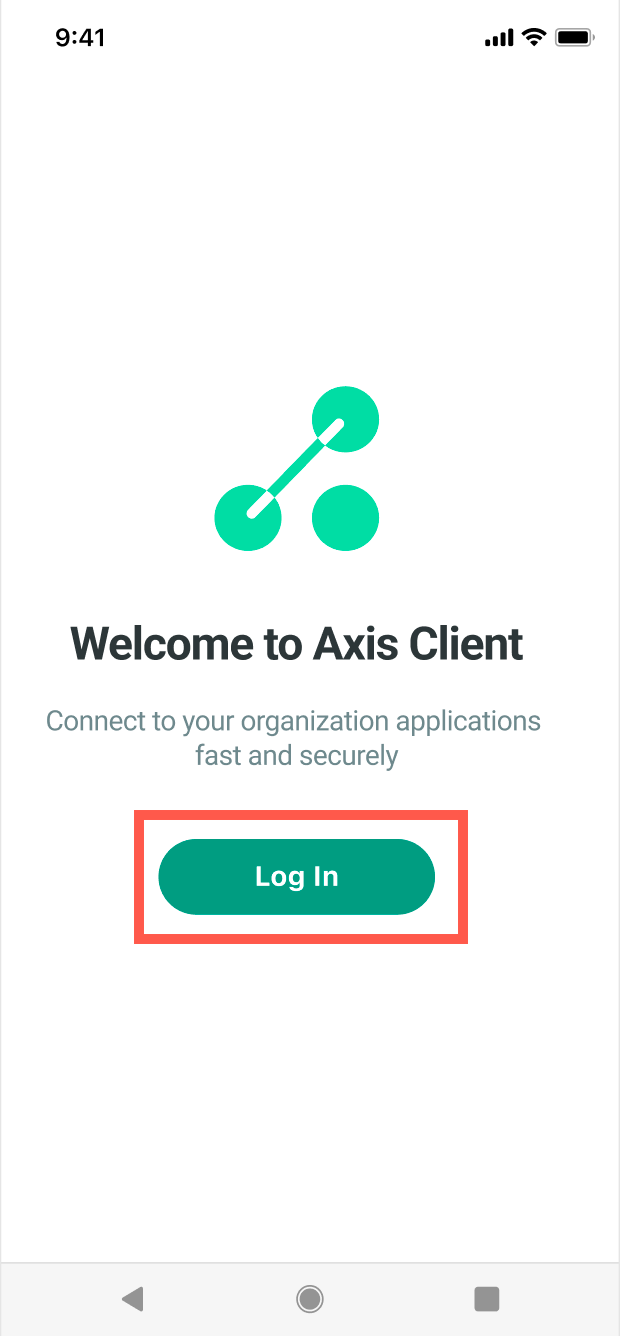Click the standalone bottom-right logo circle
The image size is (620, 1336).
point(346,518)
